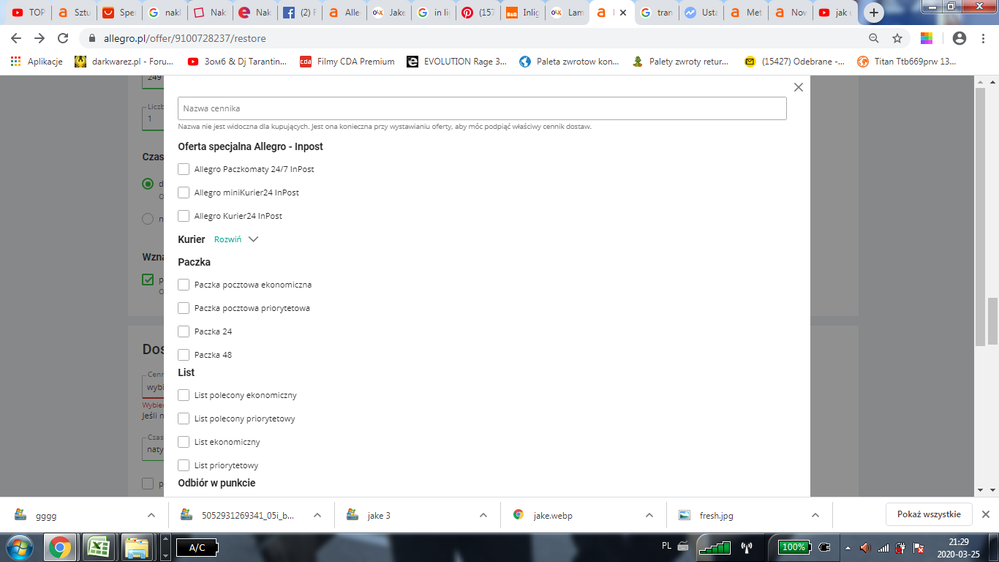
Task: Open Paleta zwrotow bookmark
Action: (x=569, y=61)
